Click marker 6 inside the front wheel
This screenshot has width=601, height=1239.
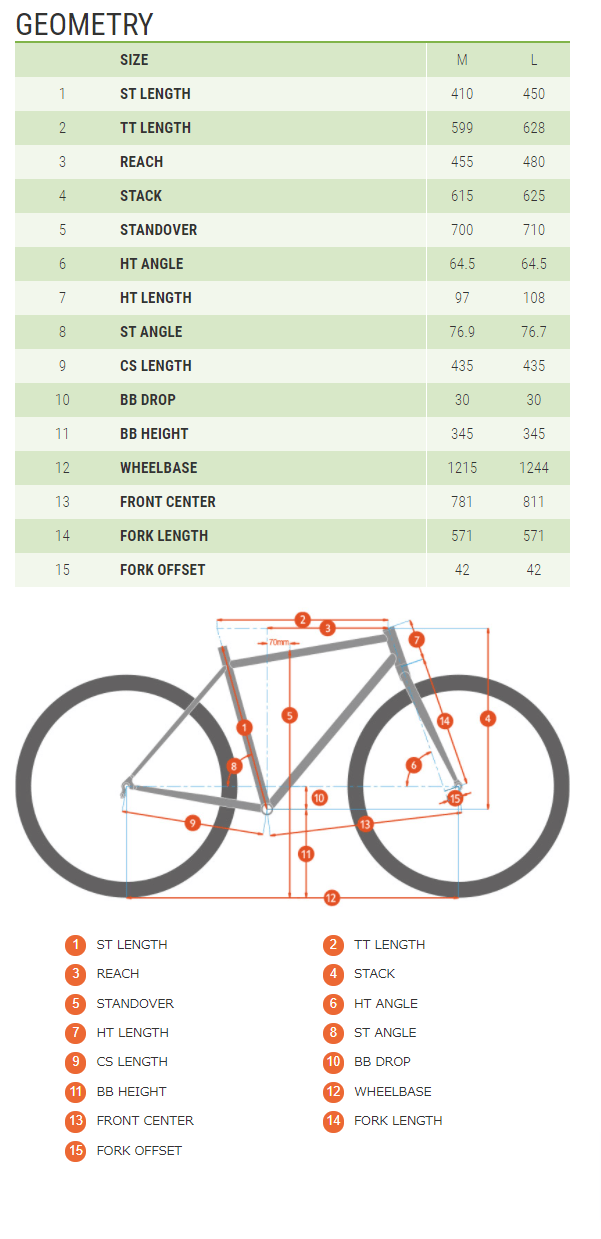(x=415, y=766)
